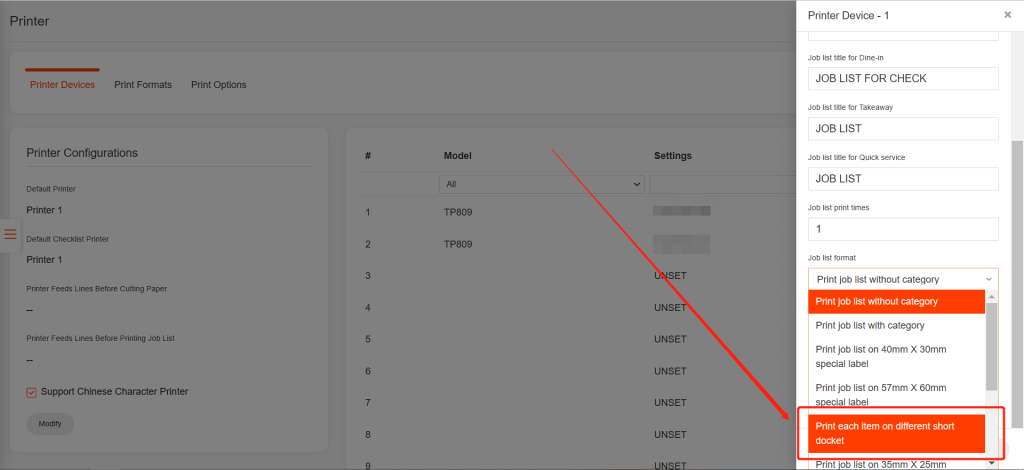Click Default Printer value Printer 1

pos(44,210)
